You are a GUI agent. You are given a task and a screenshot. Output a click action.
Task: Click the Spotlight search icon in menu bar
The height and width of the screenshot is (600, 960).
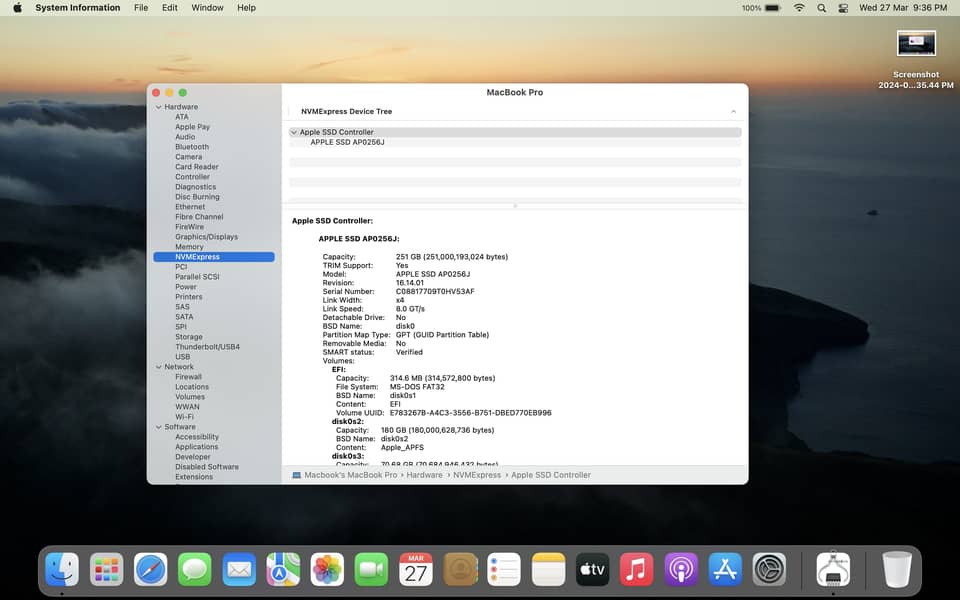[821, 8]
